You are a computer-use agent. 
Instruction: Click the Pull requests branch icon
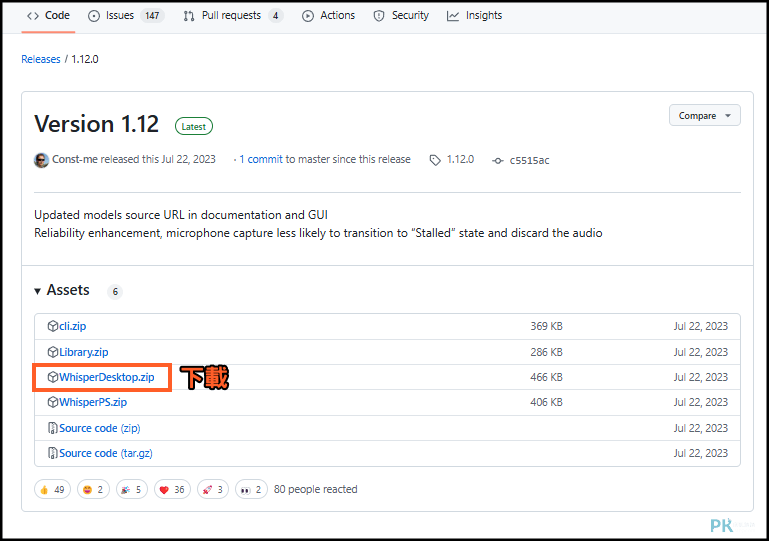(x=189, y=16)
